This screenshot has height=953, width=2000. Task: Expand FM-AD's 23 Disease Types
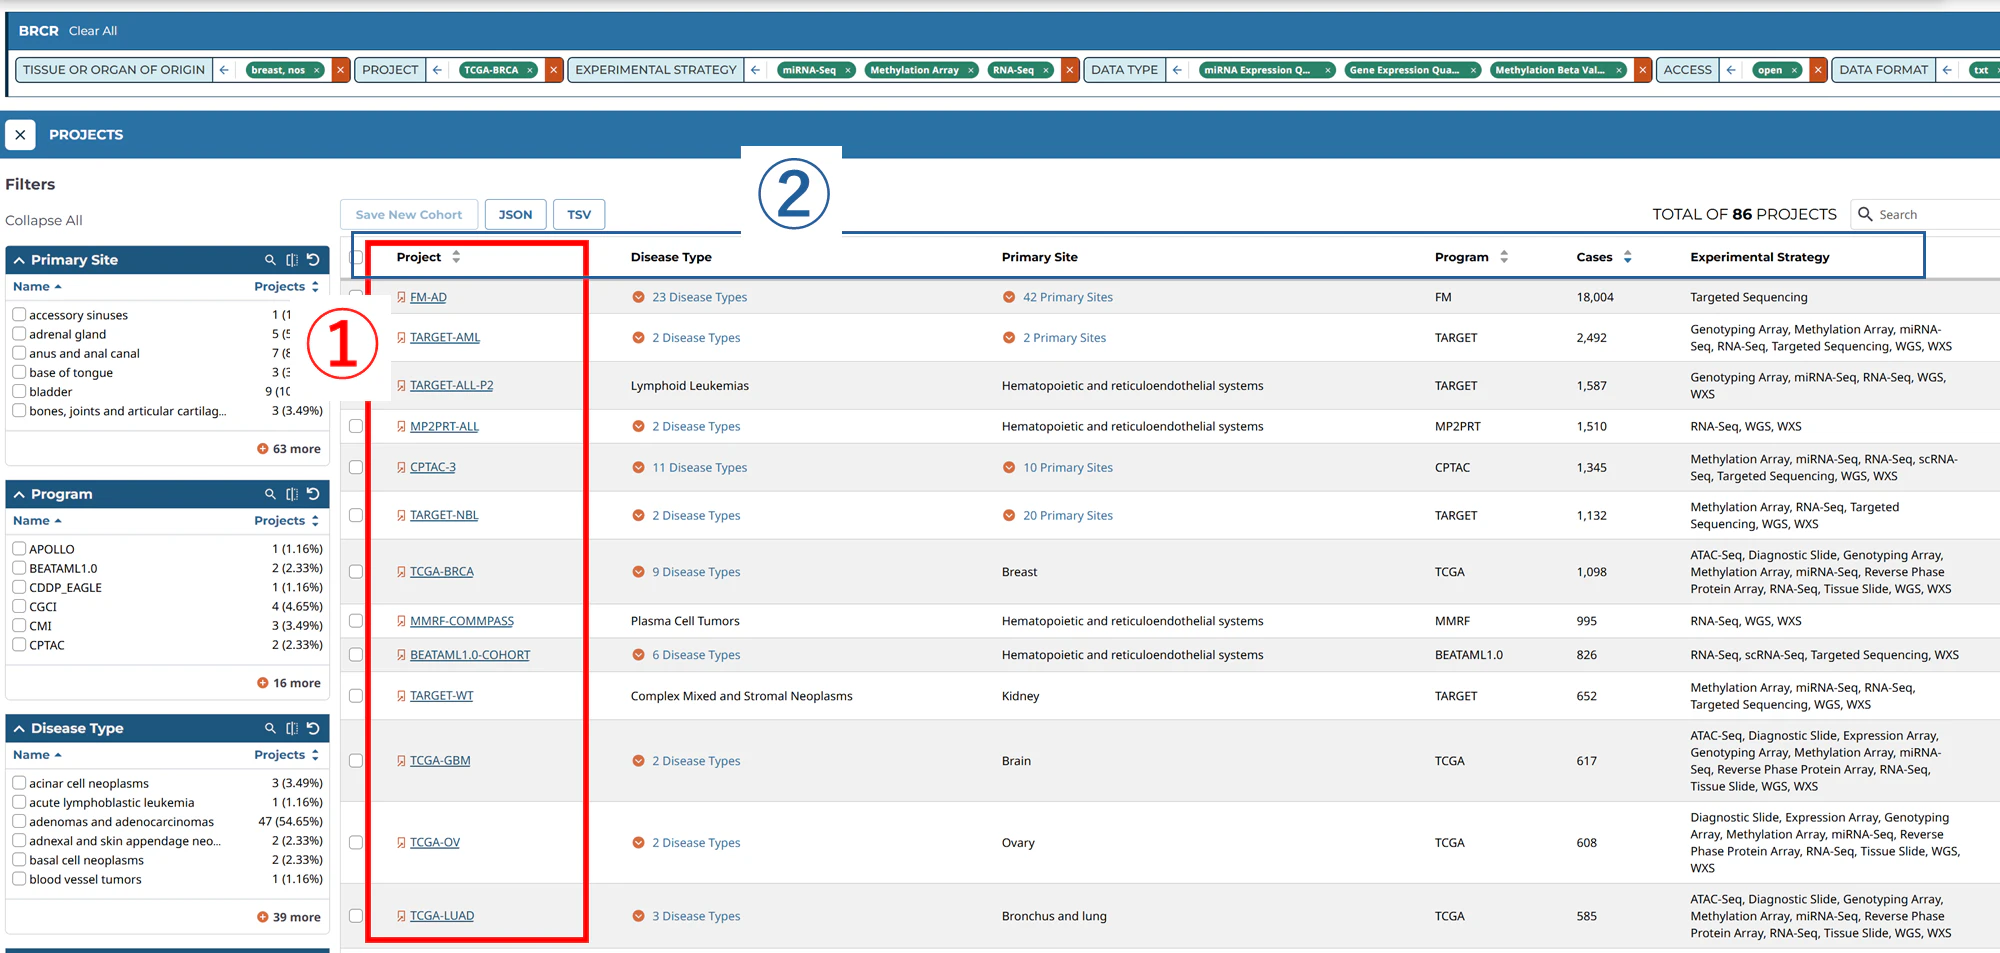(690, 297)
